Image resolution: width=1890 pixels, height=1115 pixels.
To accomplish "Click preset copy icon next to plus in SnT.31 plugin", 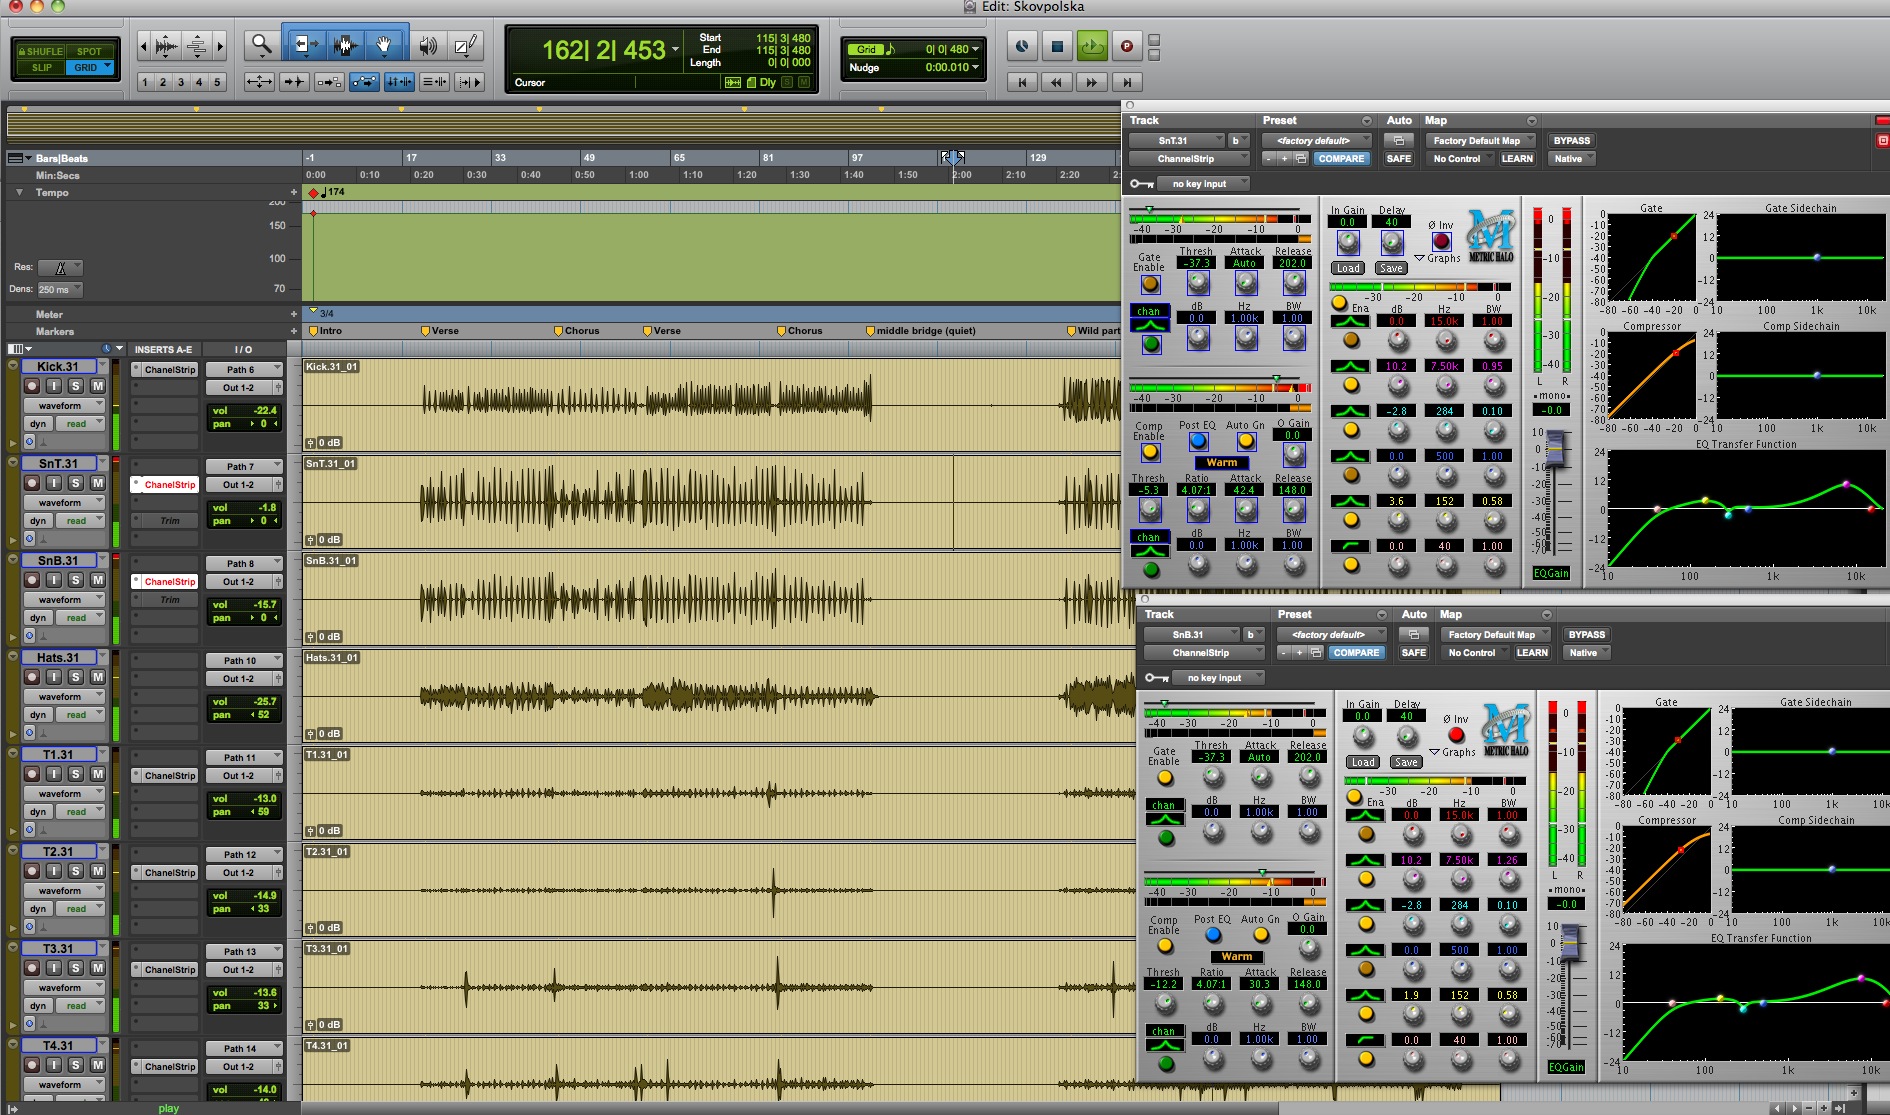I will [x=1301, y=158].
